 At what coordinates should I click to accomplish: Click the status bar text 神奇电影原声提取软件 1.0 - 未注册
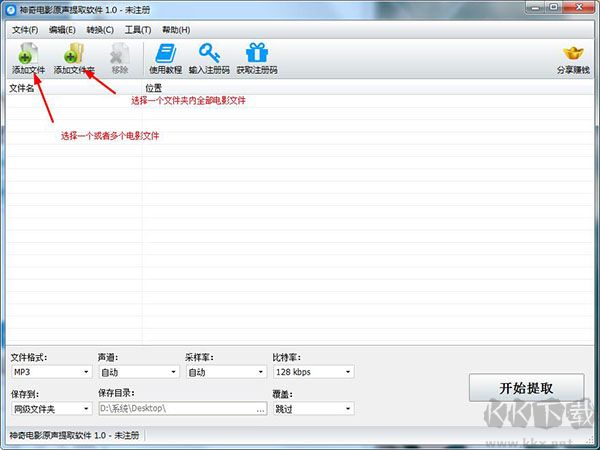click(x=74, y=435)
